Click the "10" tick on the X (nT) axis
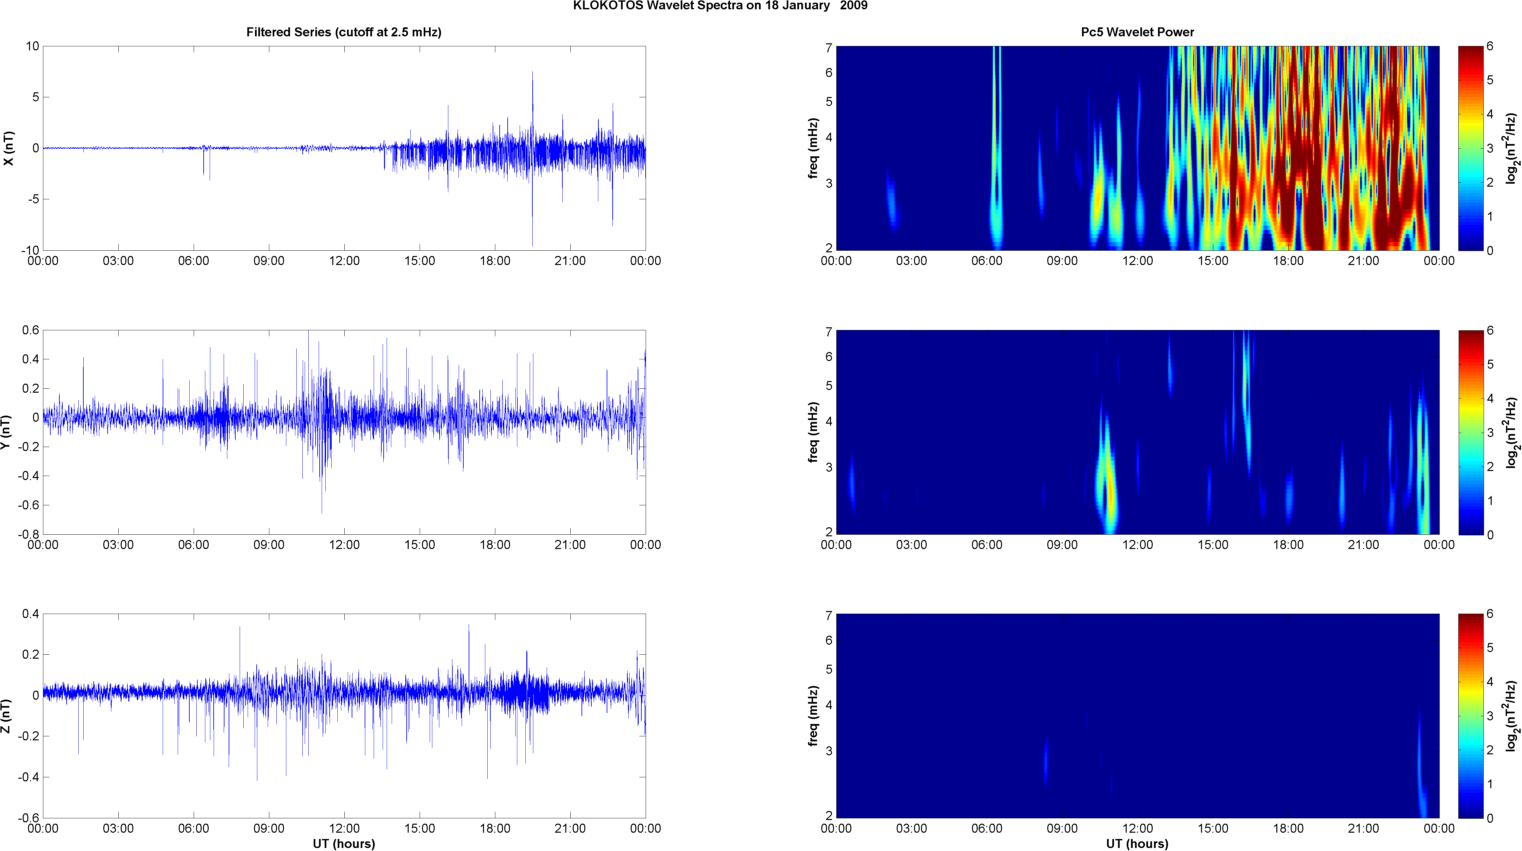This screenshot has height=851, width=1522. 33,46
